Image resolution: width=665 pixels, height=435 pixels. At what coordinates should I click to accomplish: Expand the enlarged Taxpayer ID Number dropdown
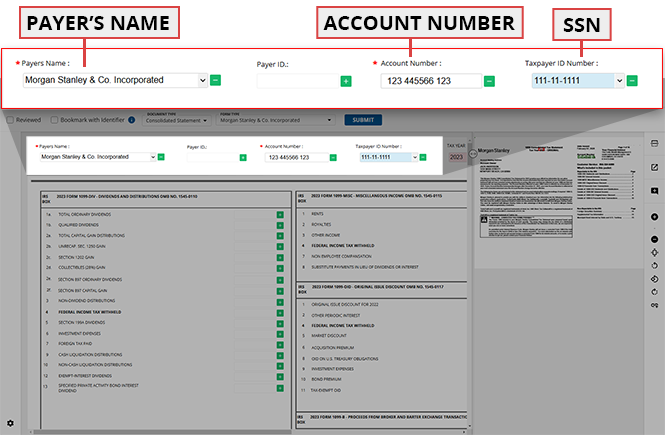[620, 81]
